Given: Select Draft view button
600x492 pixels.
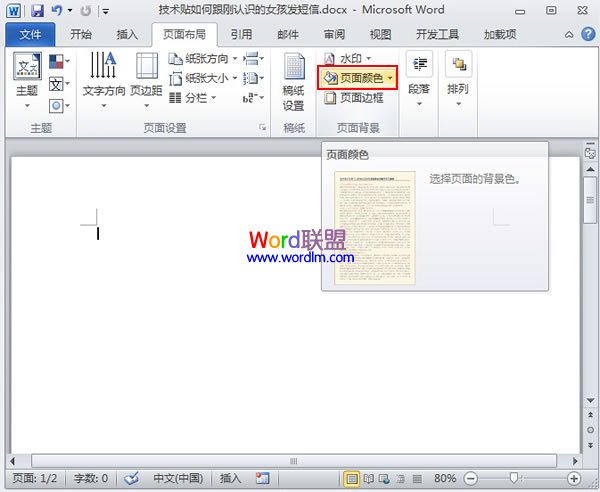Looking at the screenshot, I should click(417, 478).
